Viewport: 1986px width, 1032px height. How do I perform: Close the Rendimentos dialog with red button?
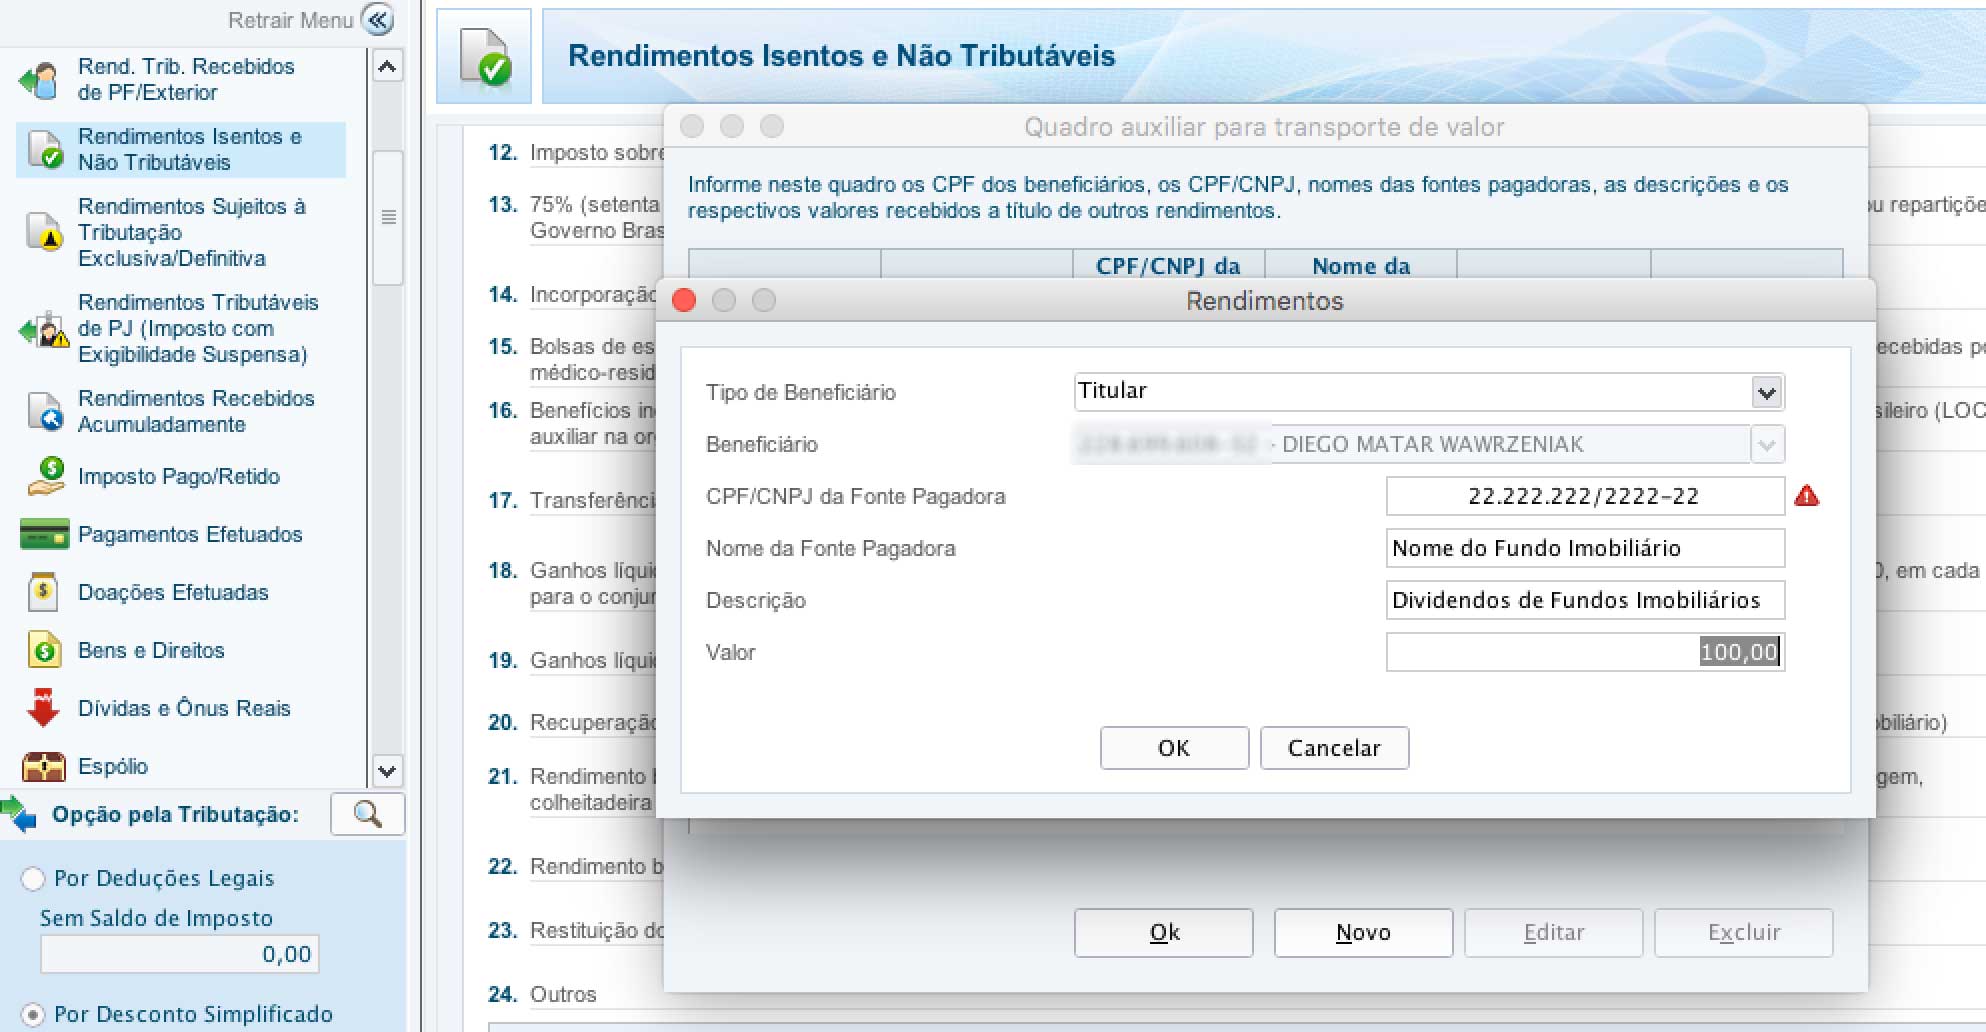(x=684, y=300)
